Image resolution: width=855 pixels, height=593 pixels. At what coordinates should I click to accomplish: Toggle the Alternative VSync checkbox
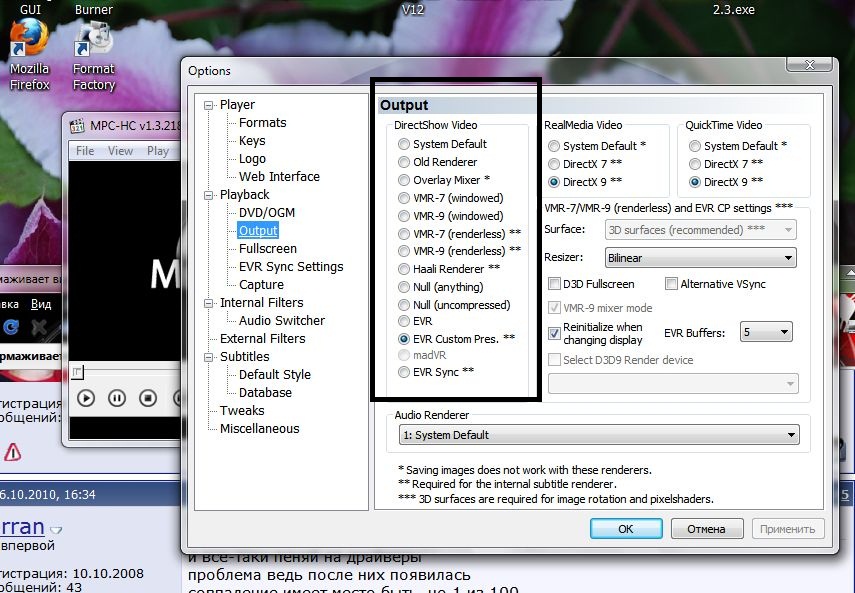(x=671, y=284)
